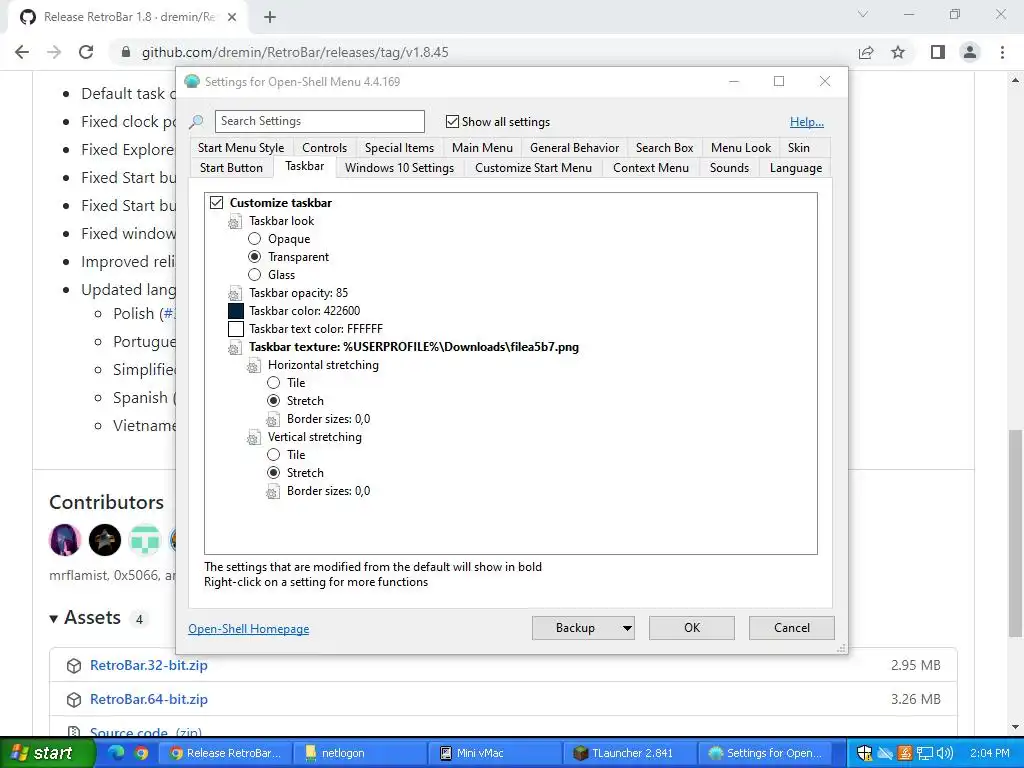The height and width of the screenshot is (768, 1024).
Task: Click the Edge icon in quick launch
Action: click(116, 753)
